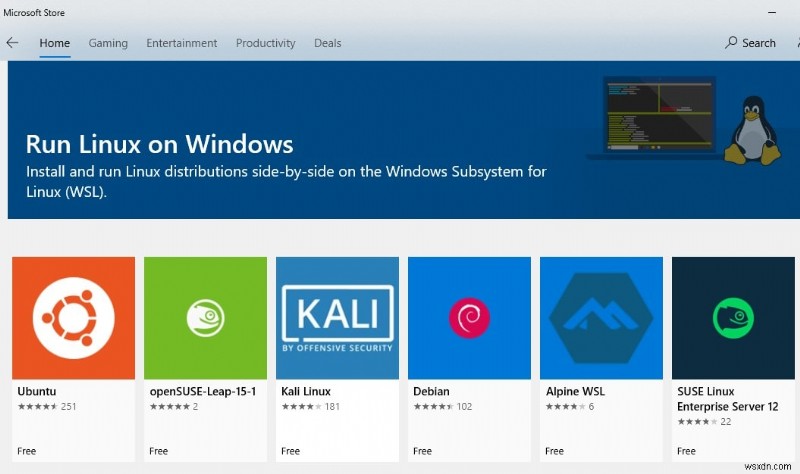Click Ubuntu's star rating with 251 reviews
The width and height of the screenshot is (800, 474).
46,407
